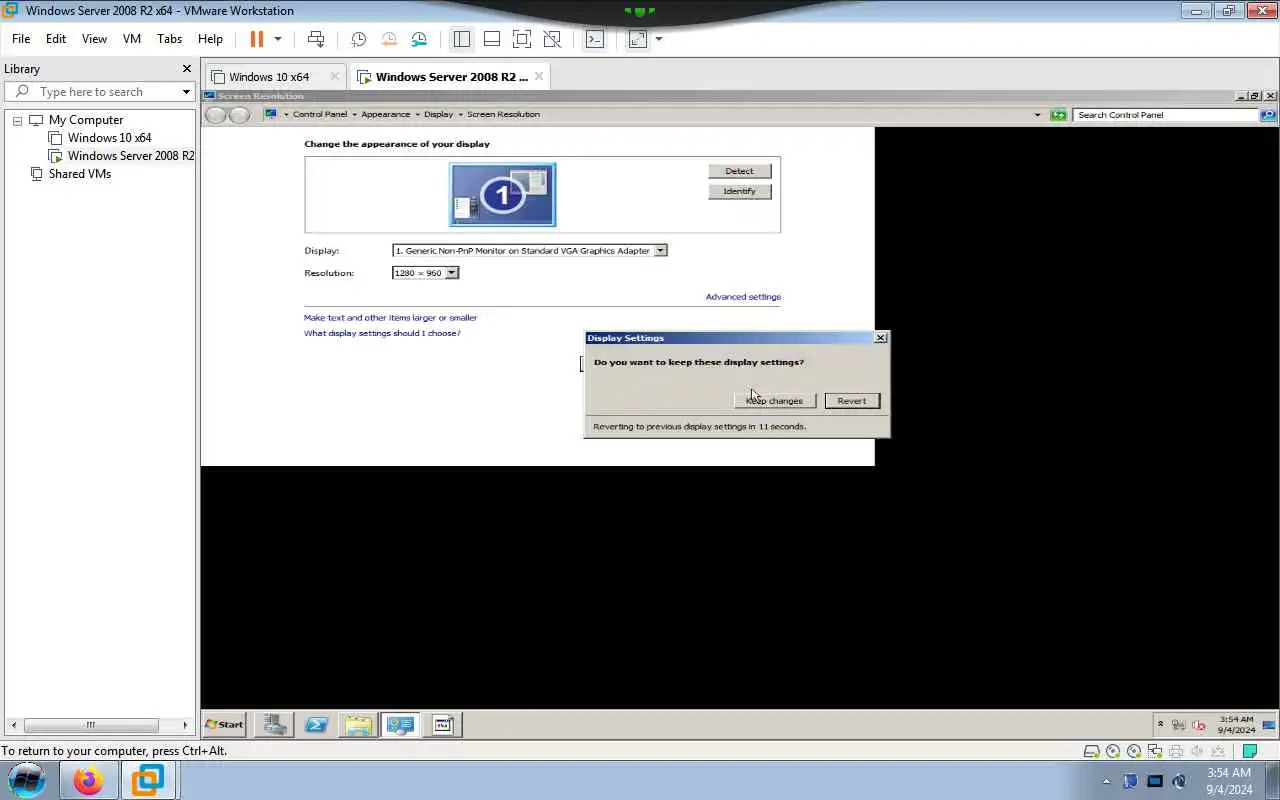
Task: Switch to Unity mode icon
Action: tap(552, 39)
